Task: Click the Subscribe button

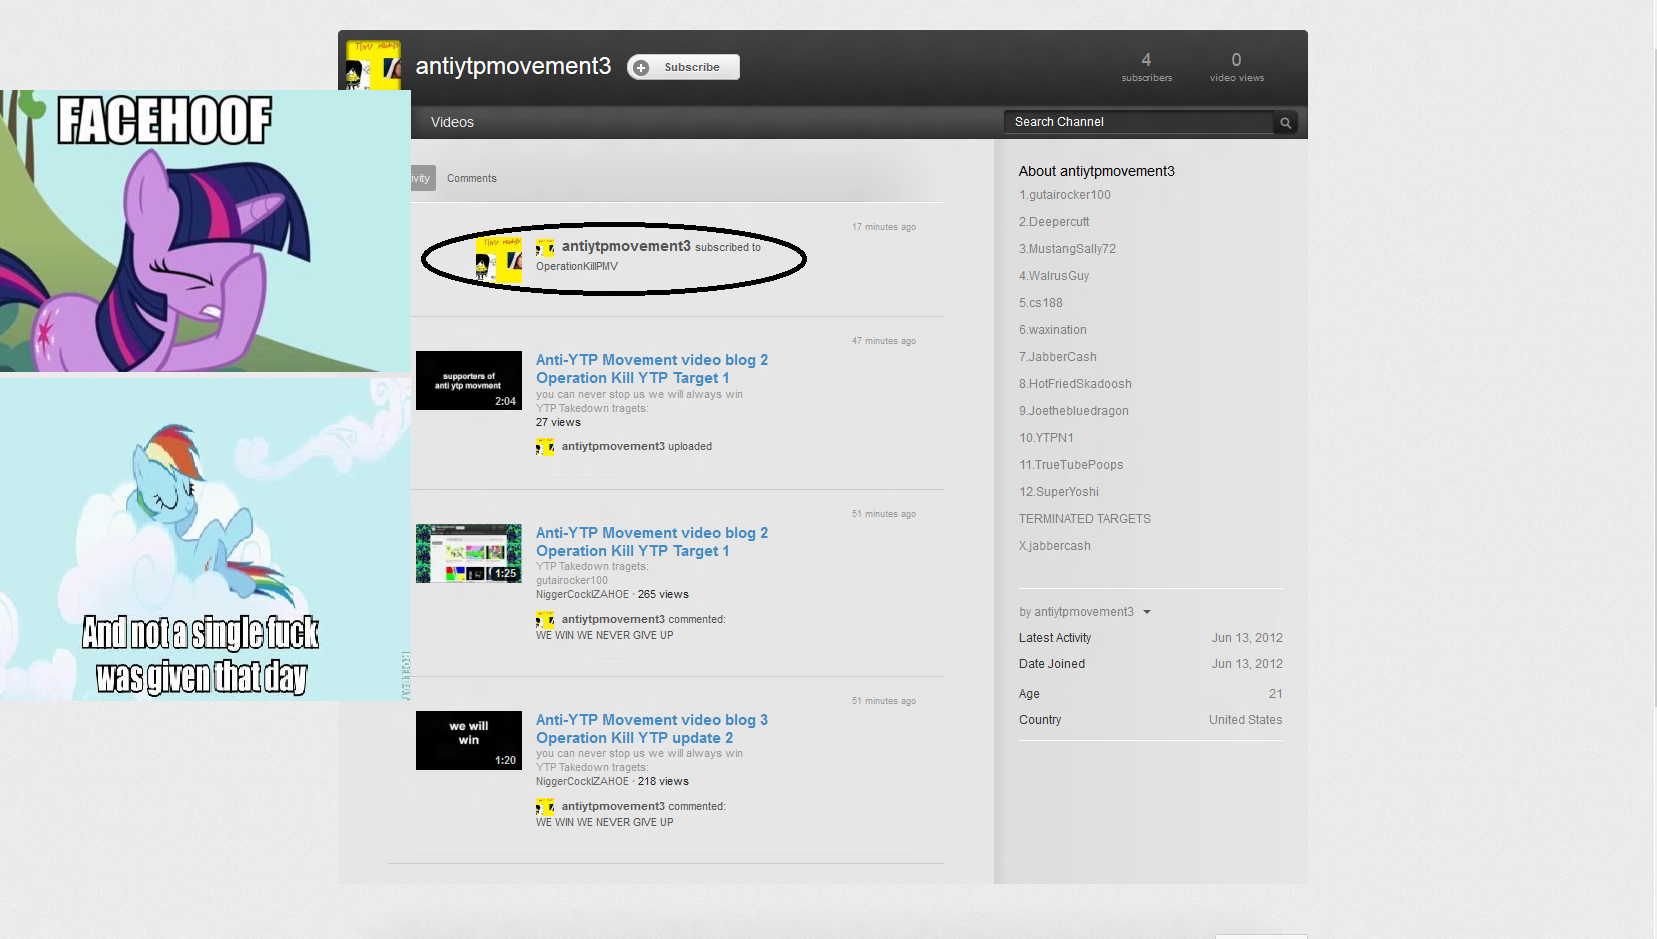Action: click(683, 67)
